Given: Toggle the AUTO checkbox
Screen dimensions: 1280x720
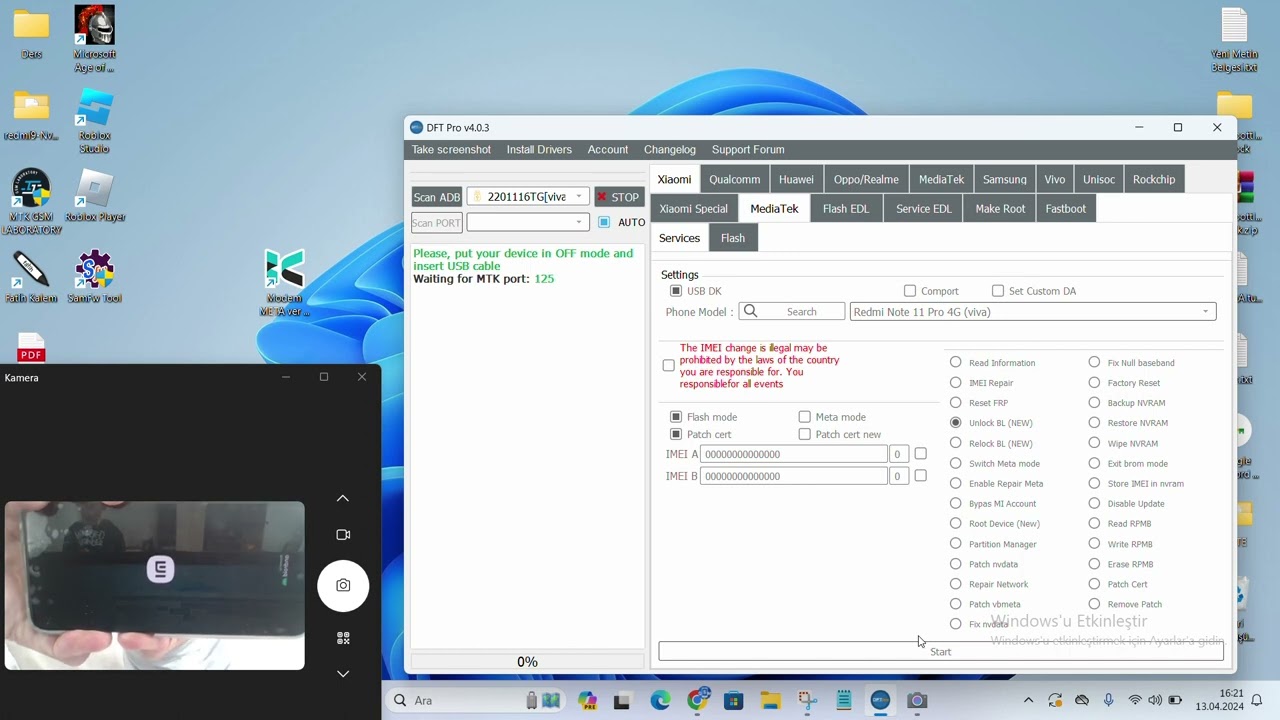Looking at the screenshot, I should point(604,222).
